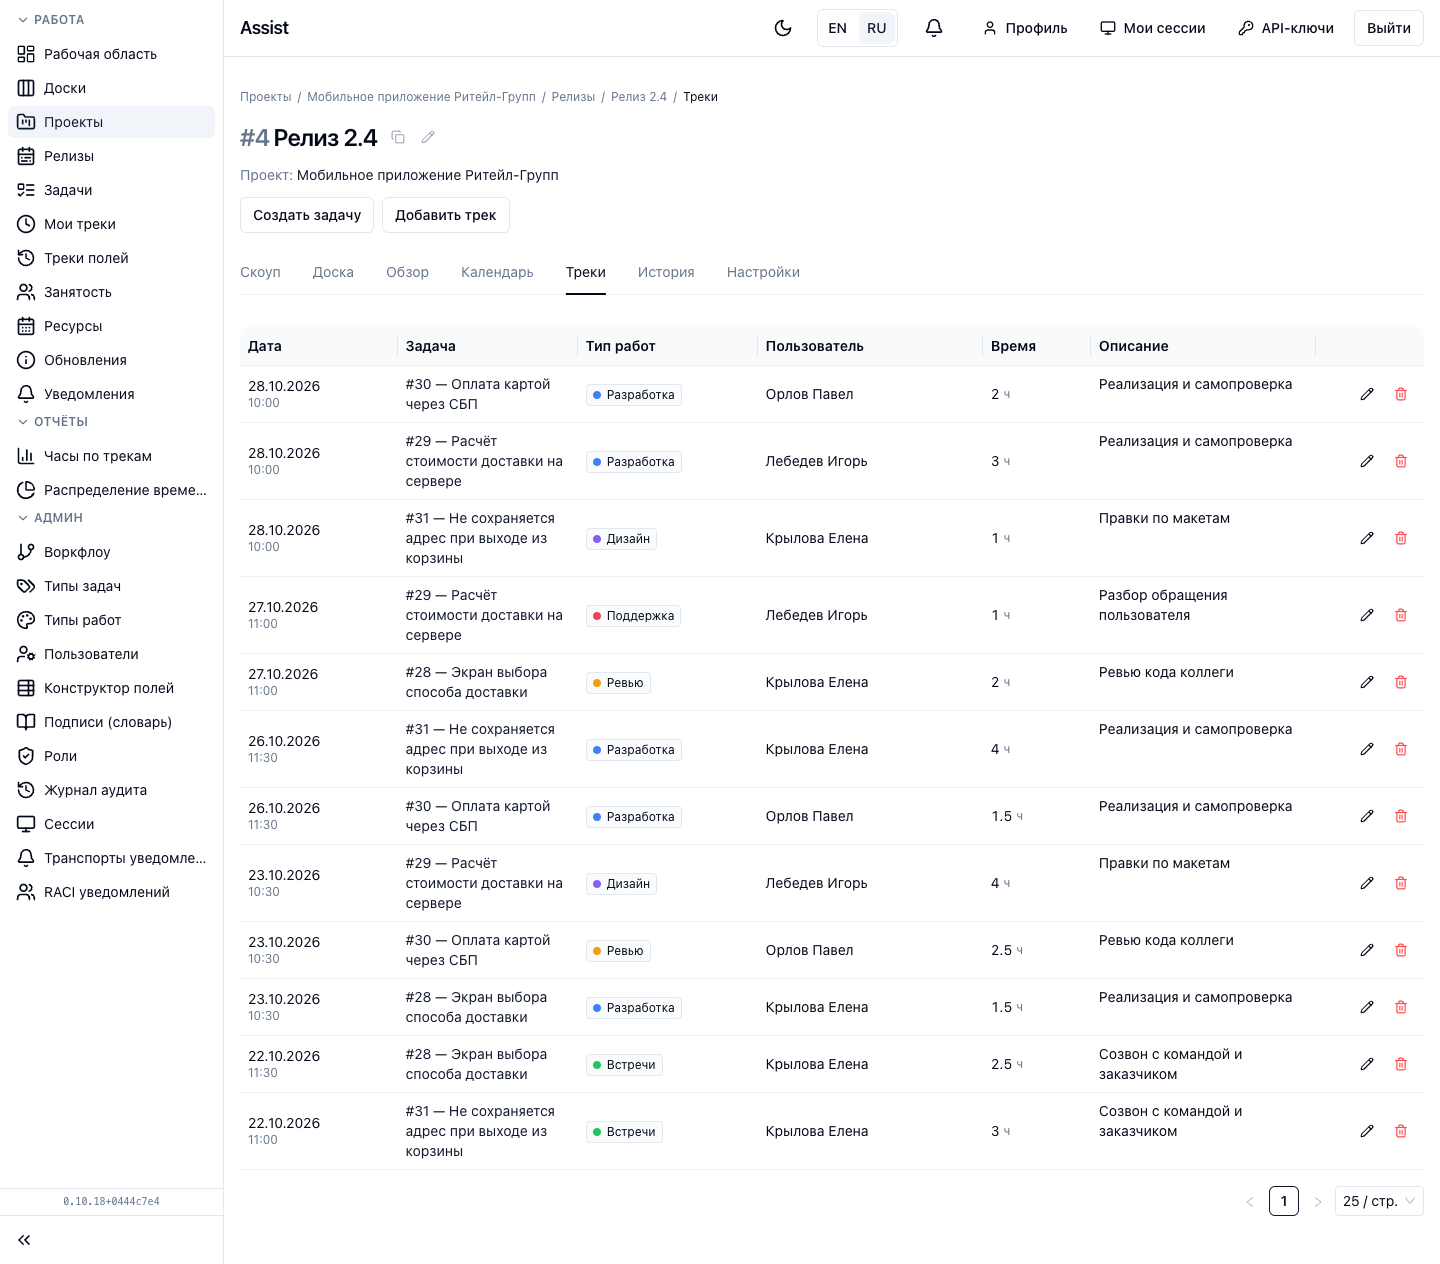The image size is (1440, 1264).
Task: Open API-ключи in top bar
Action: (x=1286, y=28)
